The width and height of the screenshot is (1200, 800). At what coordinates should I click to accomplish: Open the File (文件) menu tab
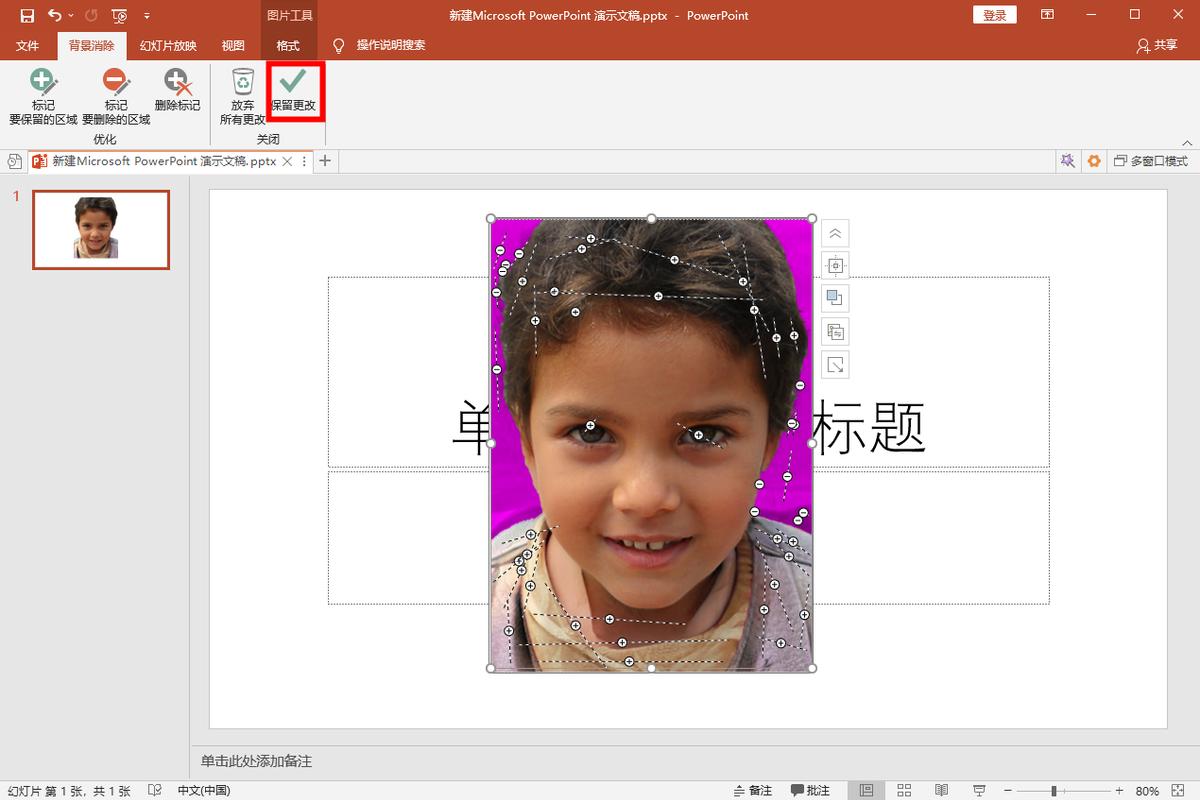(x=27, y=46)
